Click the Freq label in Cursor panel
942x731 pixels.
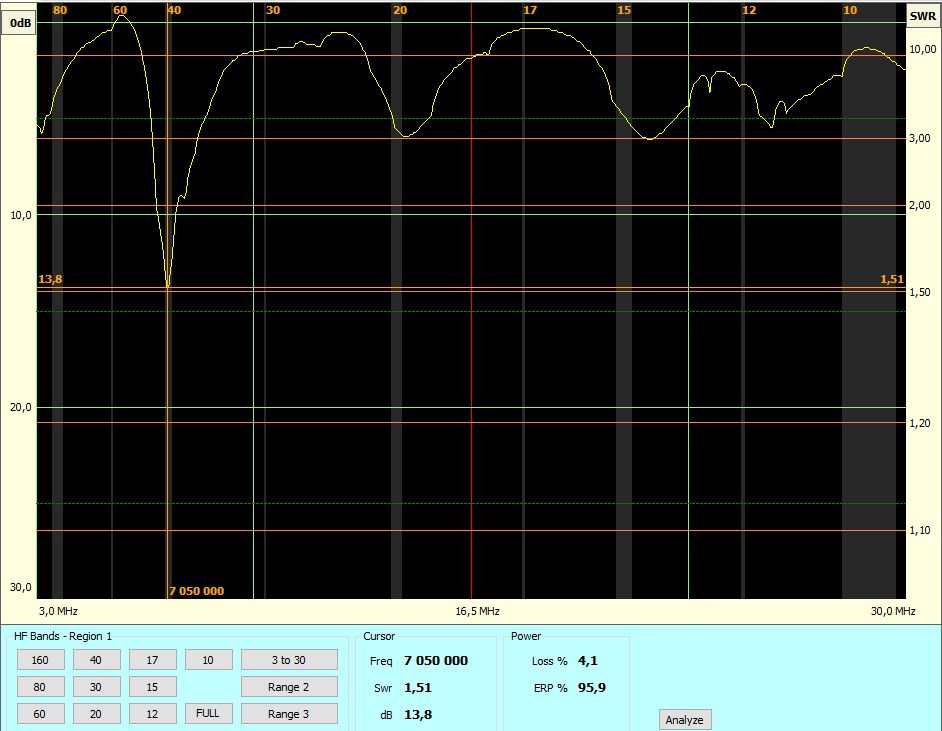pyautogui.click(x=381, y=661)
